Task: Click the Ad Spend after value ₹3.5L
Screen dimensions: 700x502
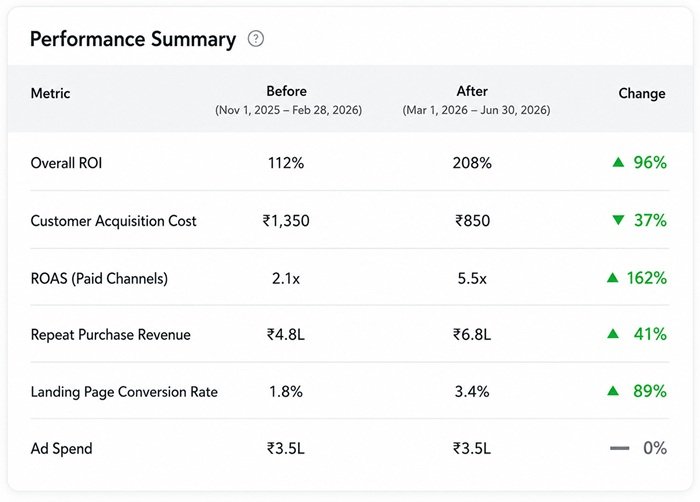Action: click(x=472, y=448)
